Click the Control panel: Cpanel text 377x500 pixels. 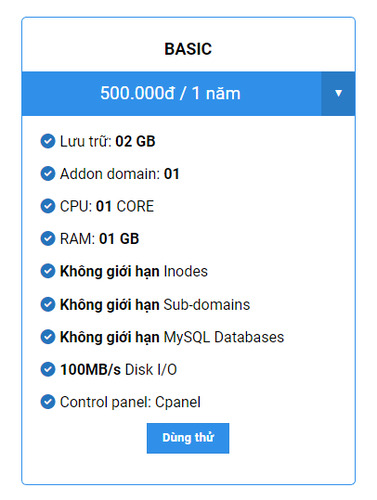point(130,402)
